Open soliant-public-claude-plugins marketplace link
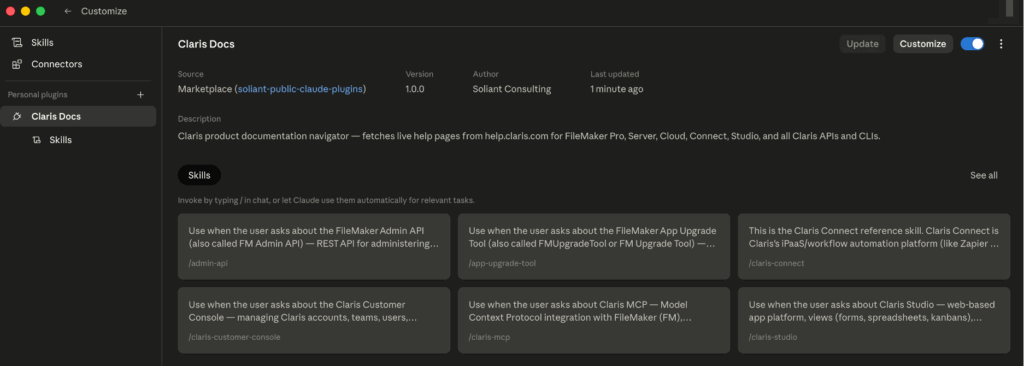 300,89
